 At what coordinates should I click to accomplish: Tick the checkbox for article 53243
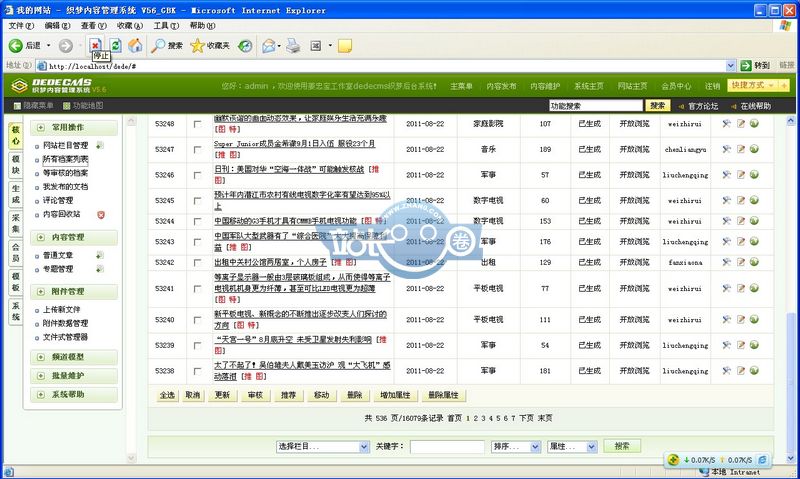(x=197, y=242)
